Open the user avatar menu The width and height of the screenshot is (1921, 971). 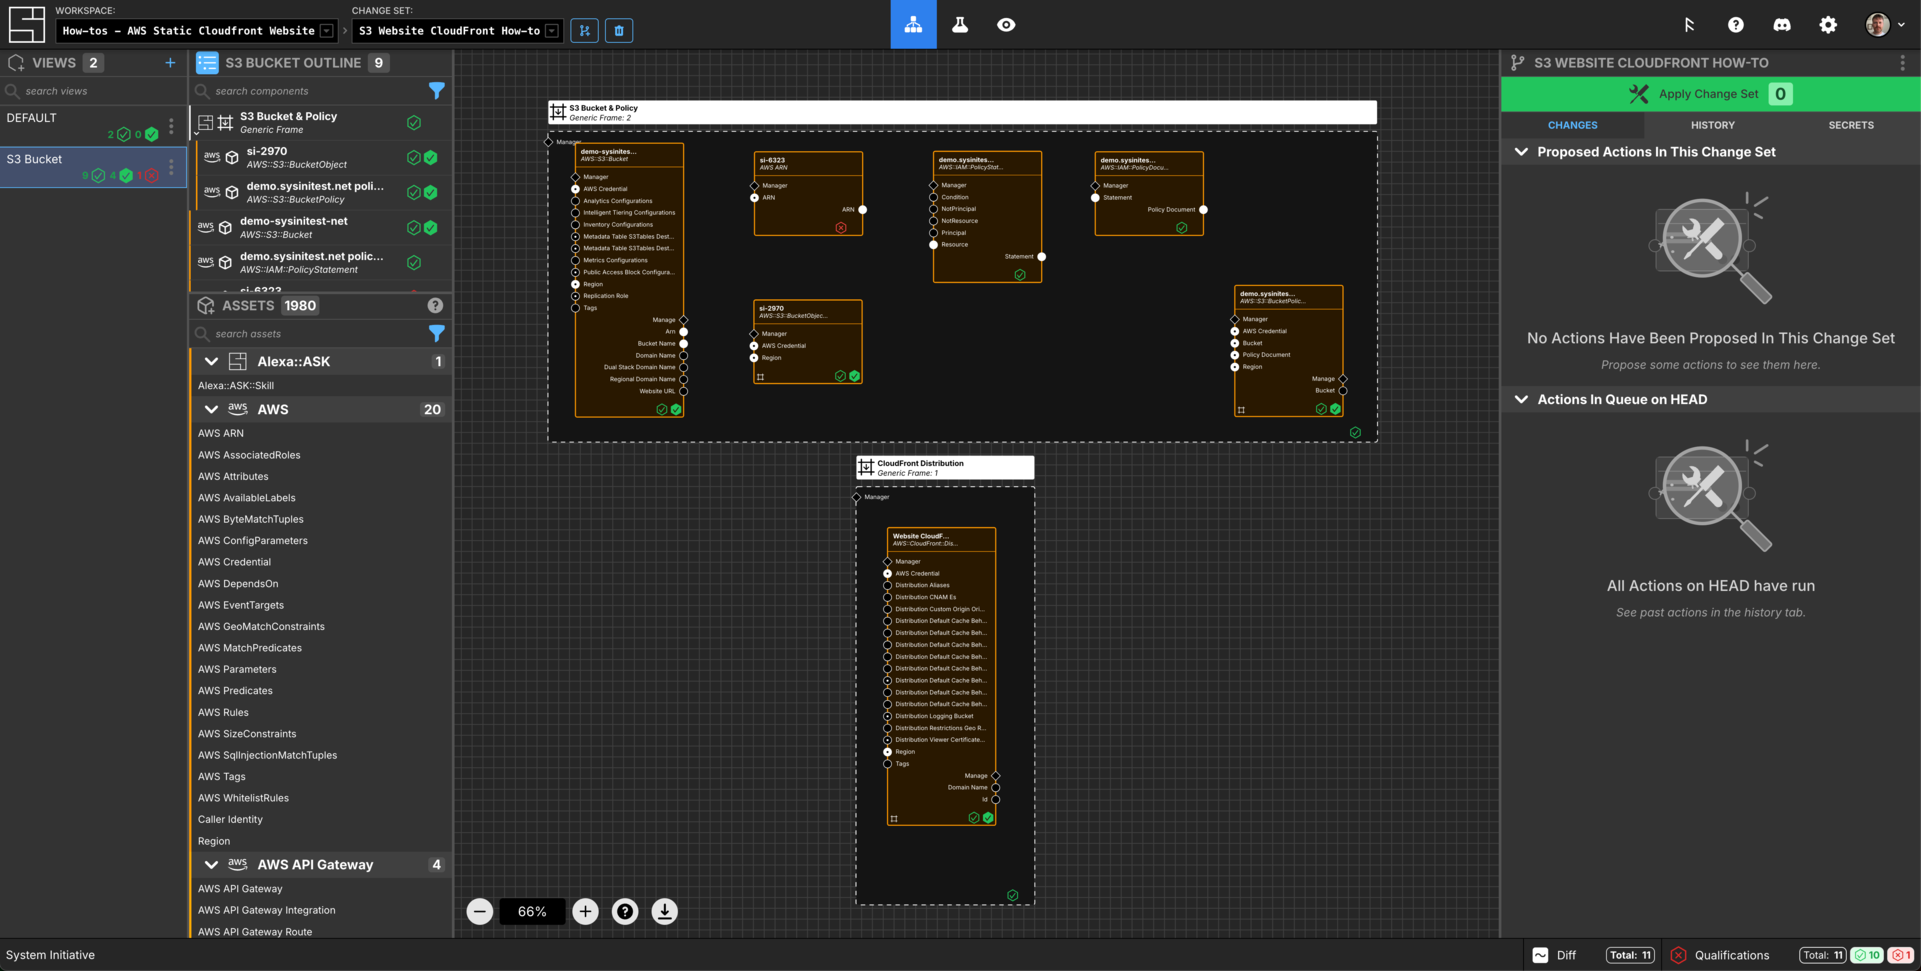click(1885, 25)
